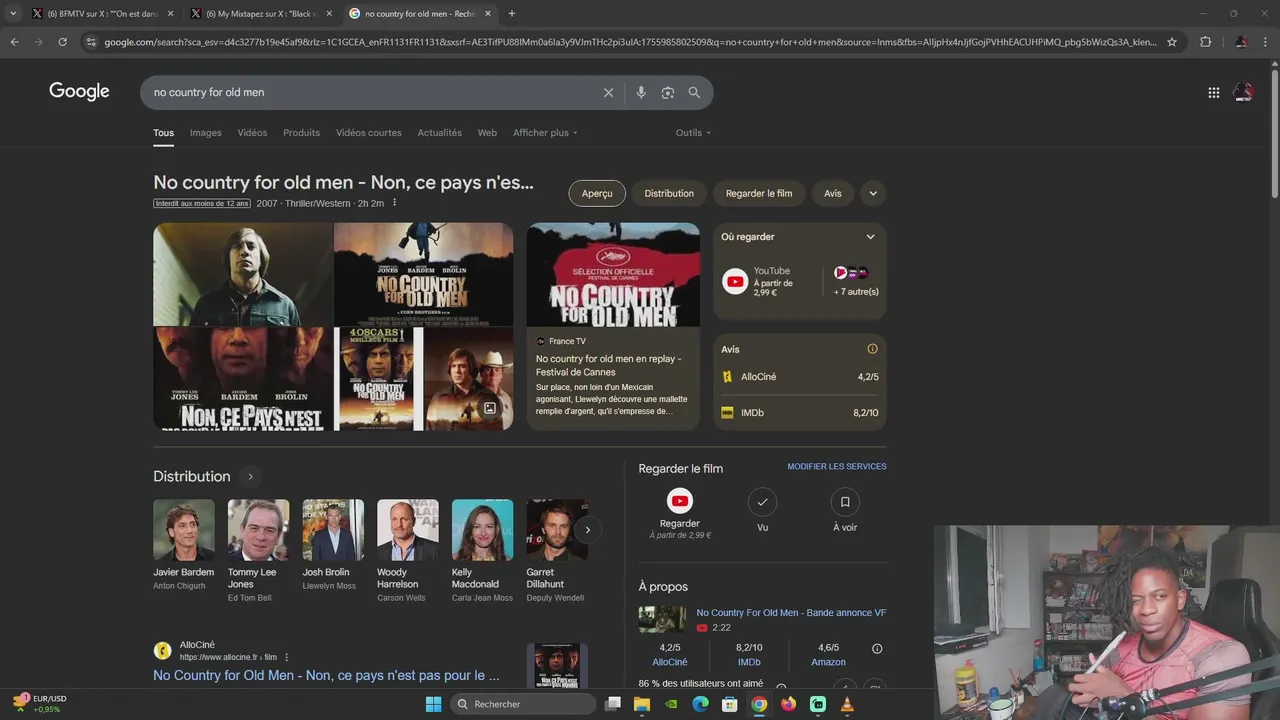This screenshot has width=1280, height=720.
Task: Open the tab search dropdown in Chrome
Action: [13, 13]
